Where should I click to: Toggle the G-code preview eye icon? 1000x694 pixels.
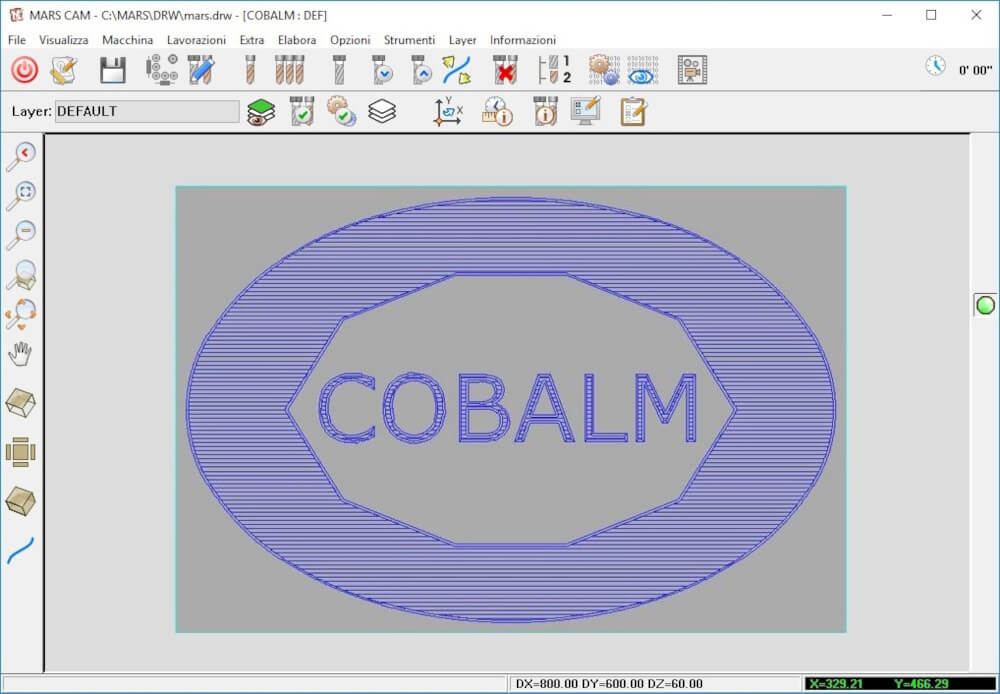coord(641,70)
